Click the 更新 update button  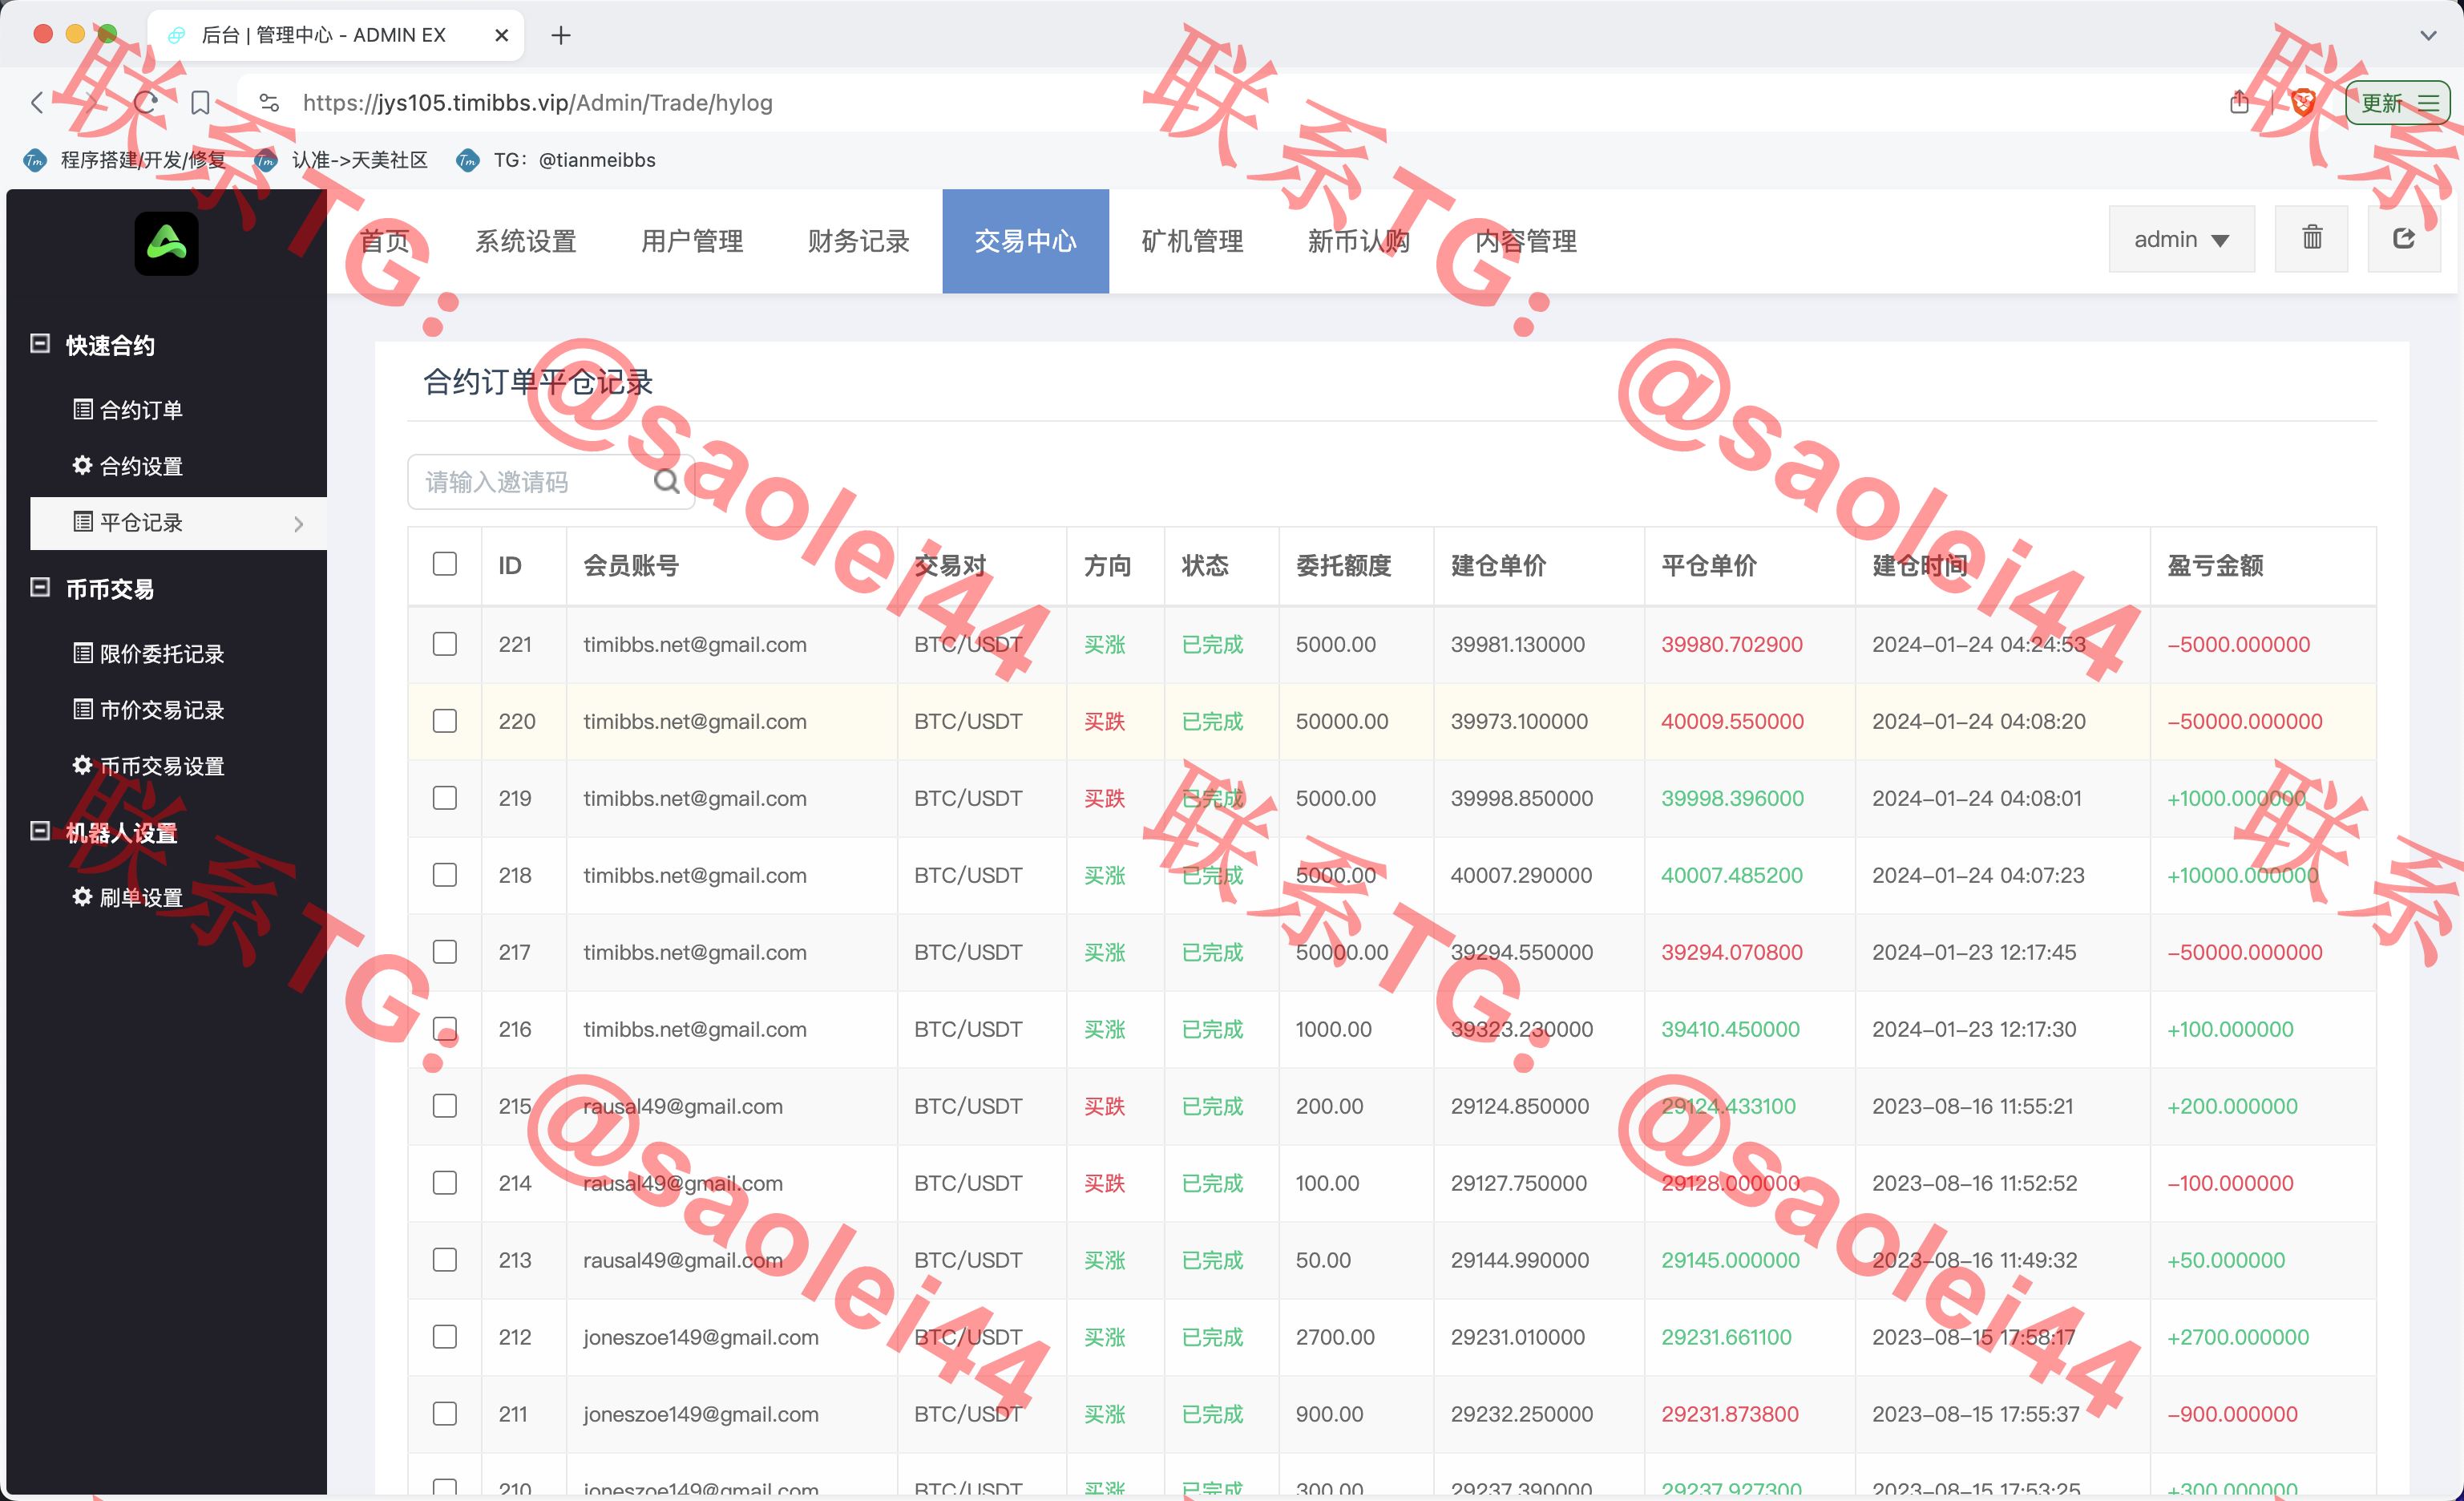pos(2397,102)
